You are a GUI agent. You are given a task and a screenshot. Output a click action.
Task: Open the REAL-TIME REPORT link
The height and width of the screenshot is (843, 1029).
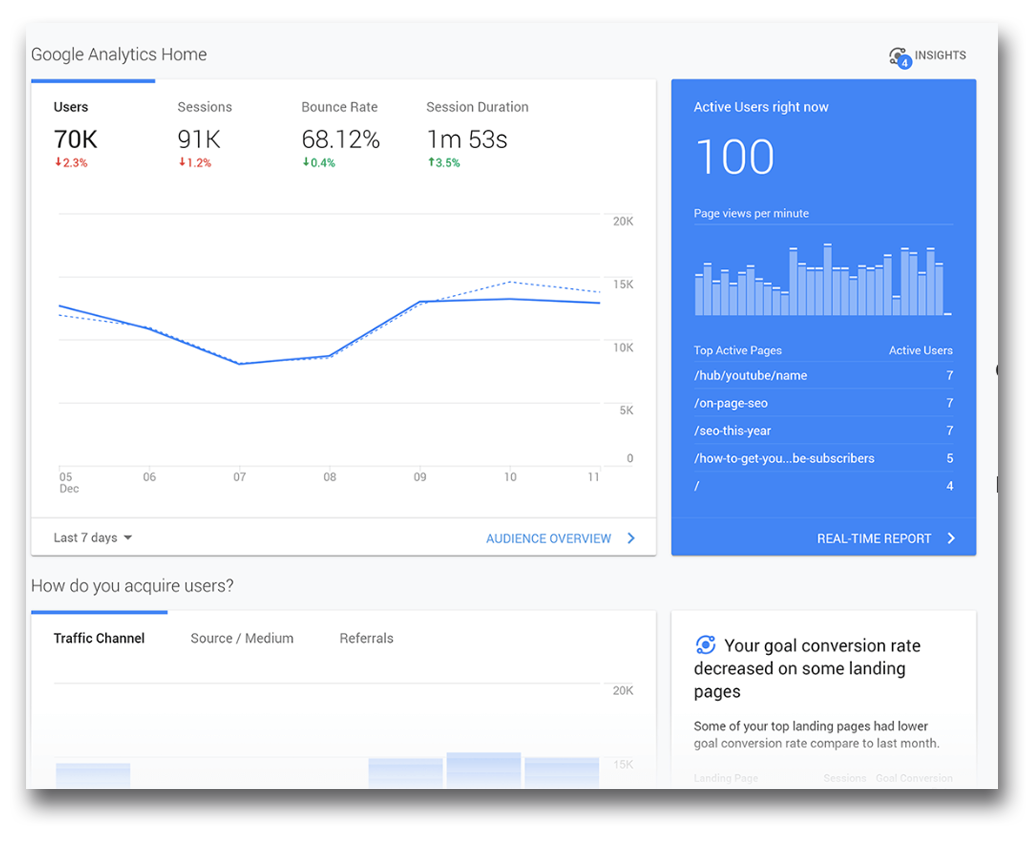coord(874,539)
